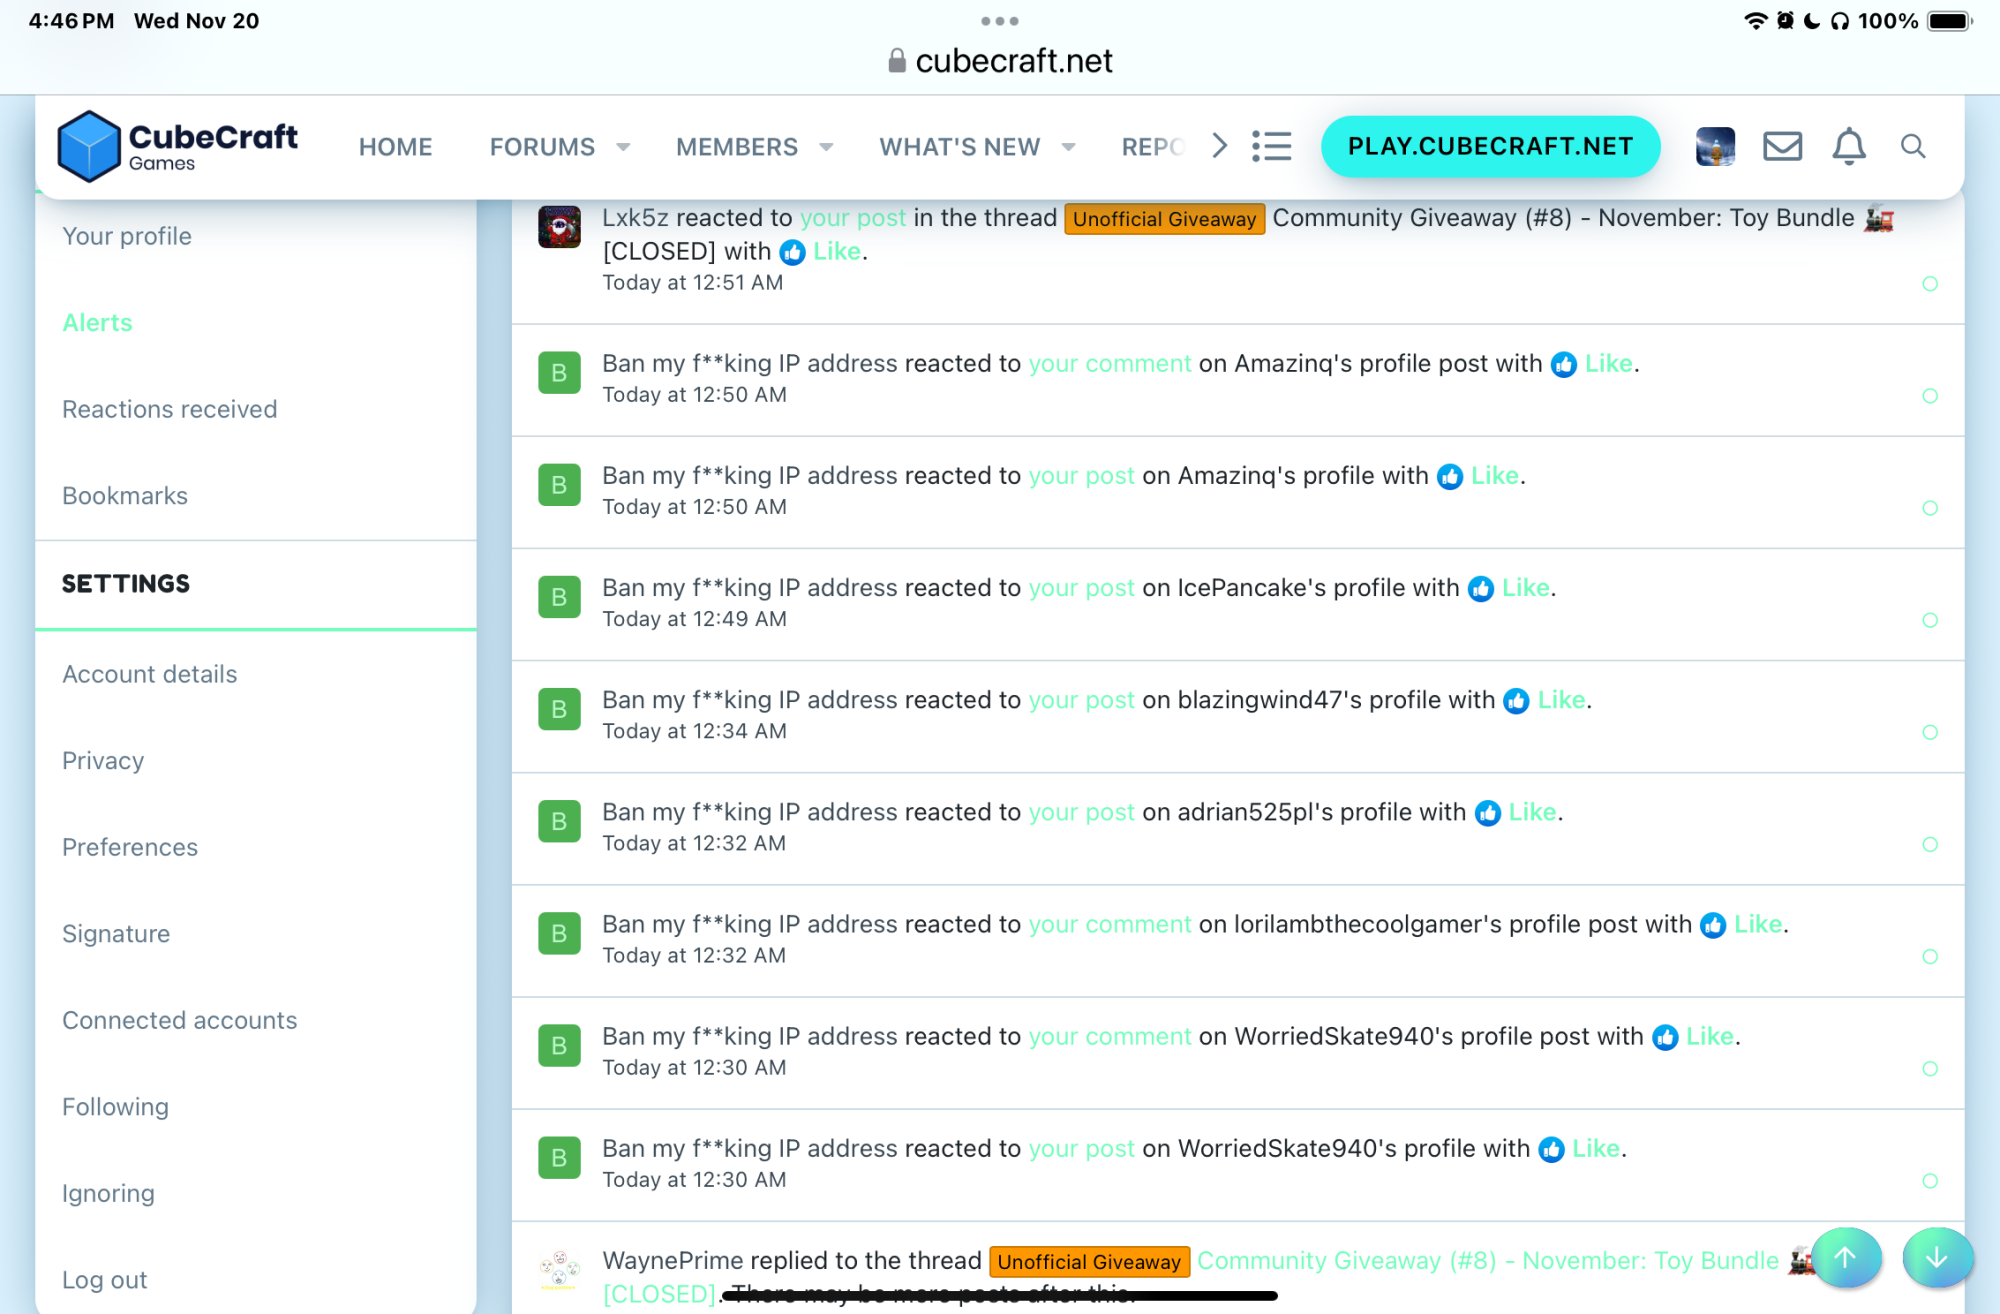Image resolution: width=2000 pixels, height=1314 pixels.
Task: Click Unofficial Giveaway tag in WaynePrime alert
Action: tap(1089, 1262)
